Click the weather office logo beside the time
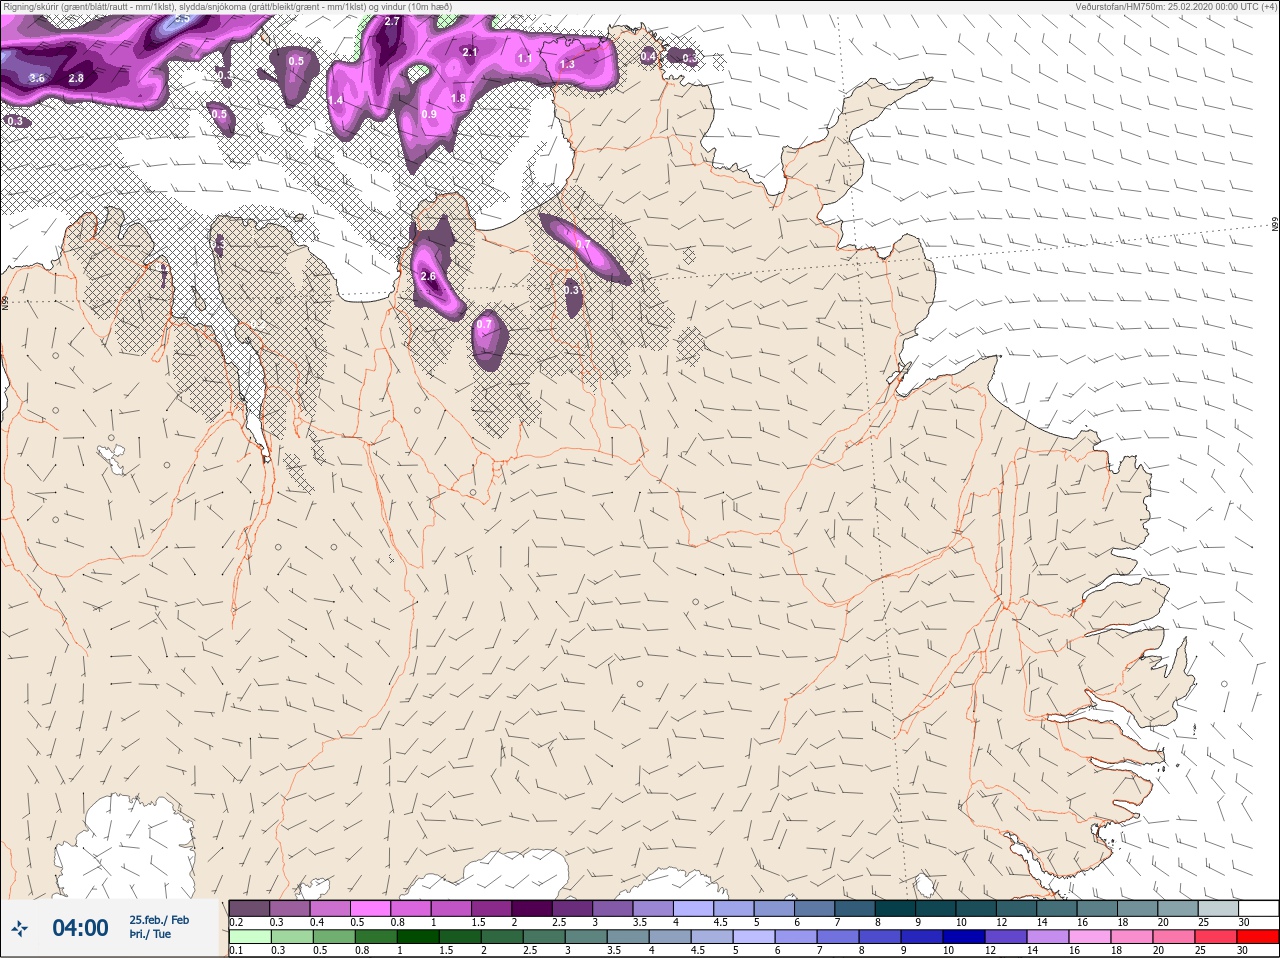 tap(19, 928)
